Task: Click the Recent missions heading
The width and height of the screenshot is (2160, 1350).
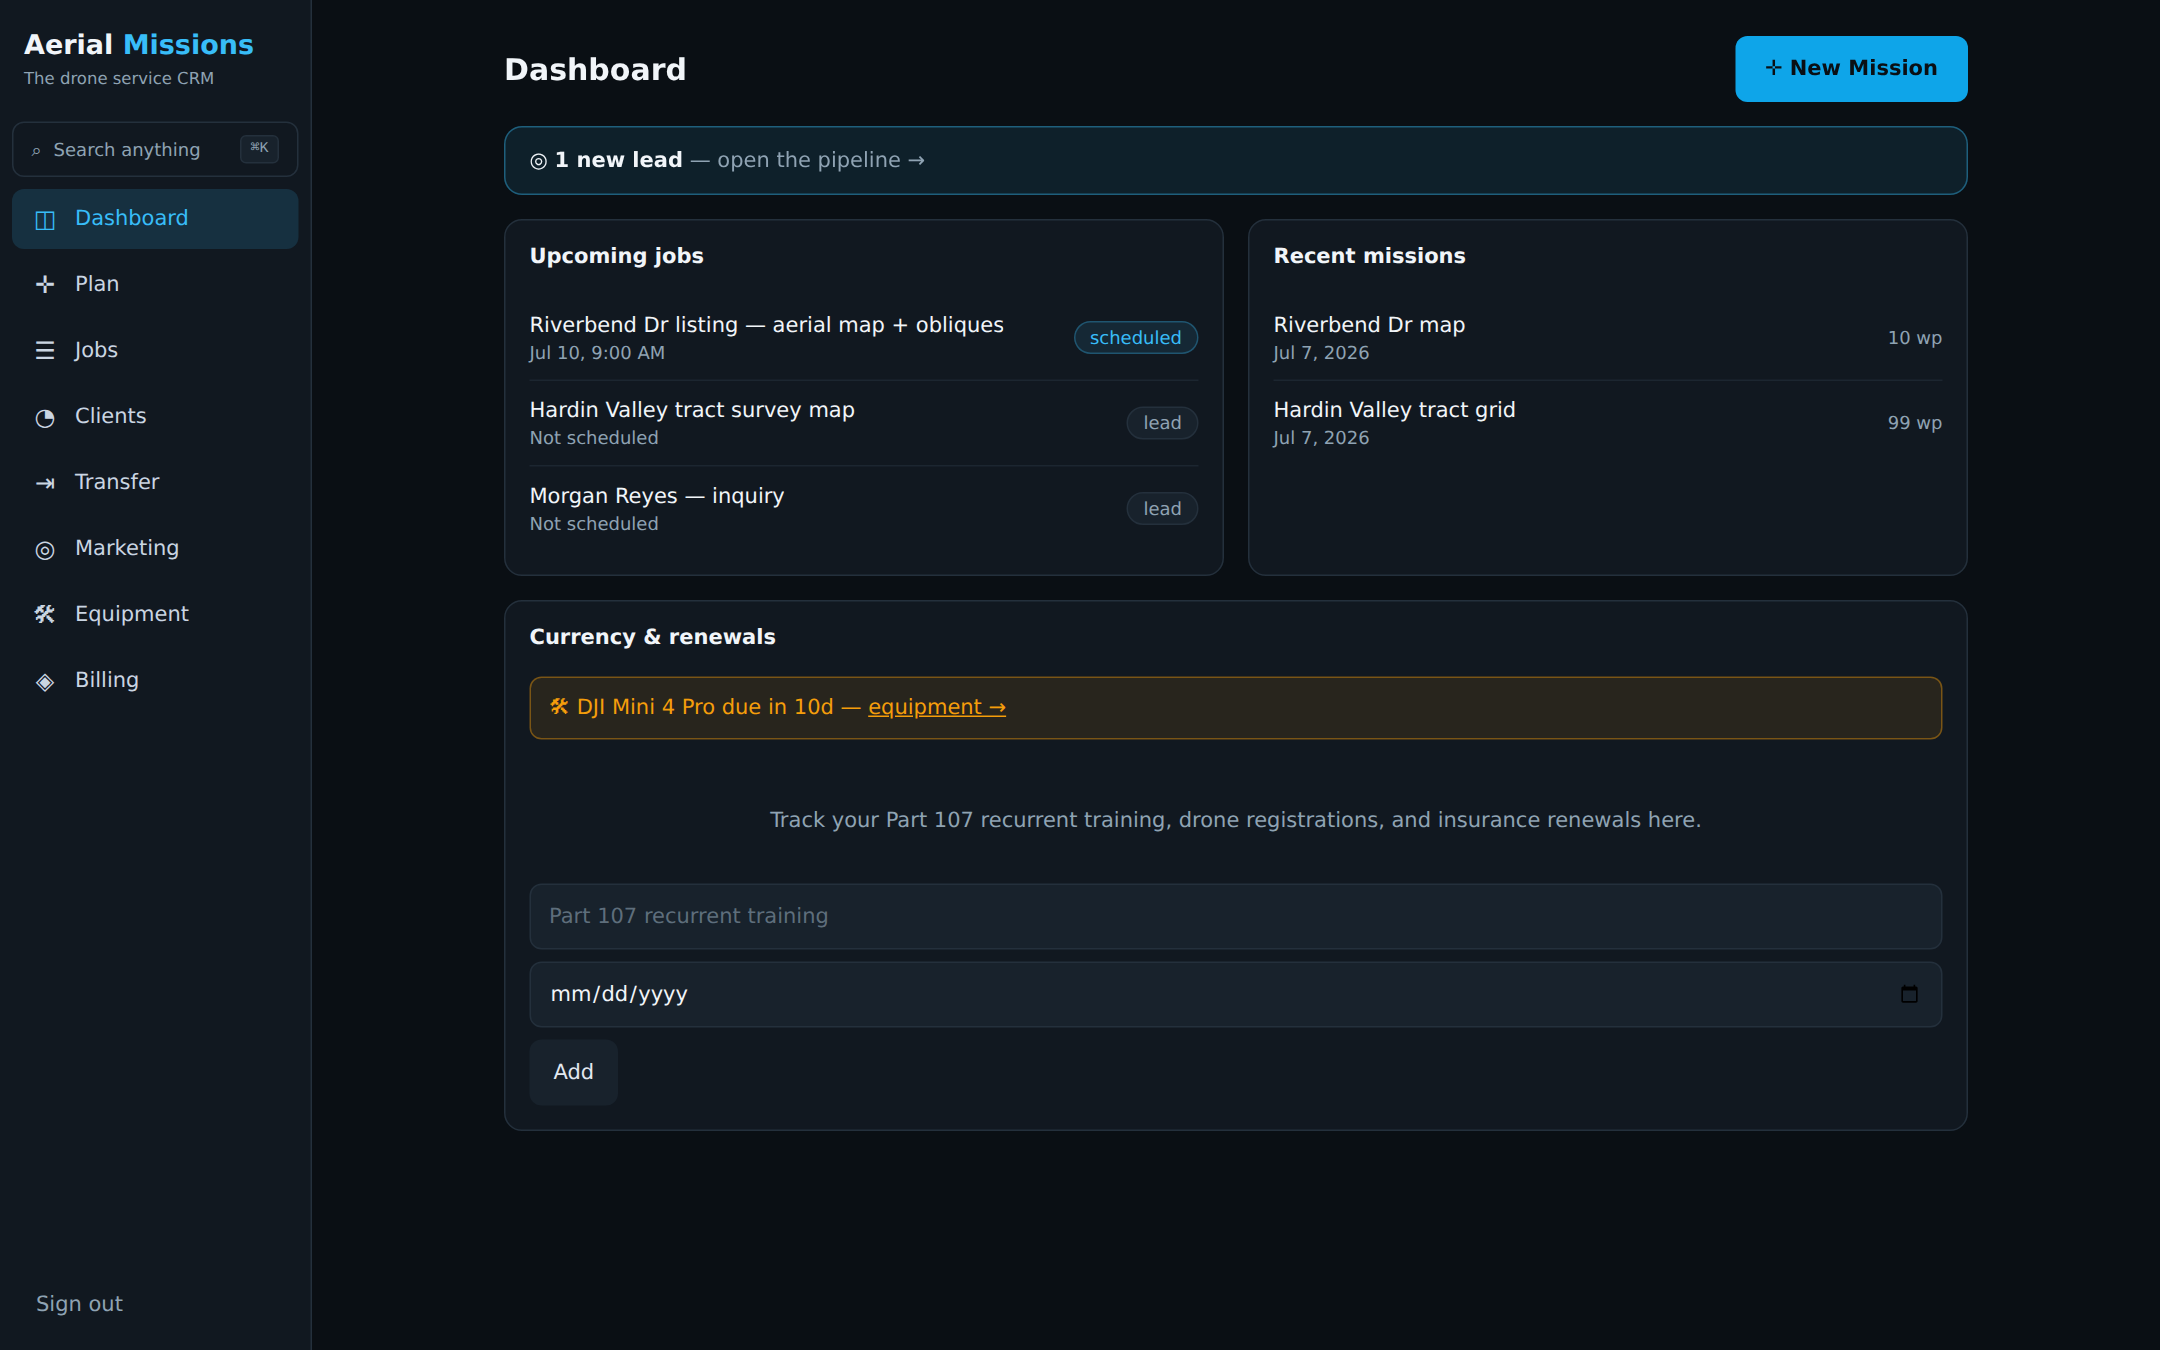Action: coord(1369,256)
